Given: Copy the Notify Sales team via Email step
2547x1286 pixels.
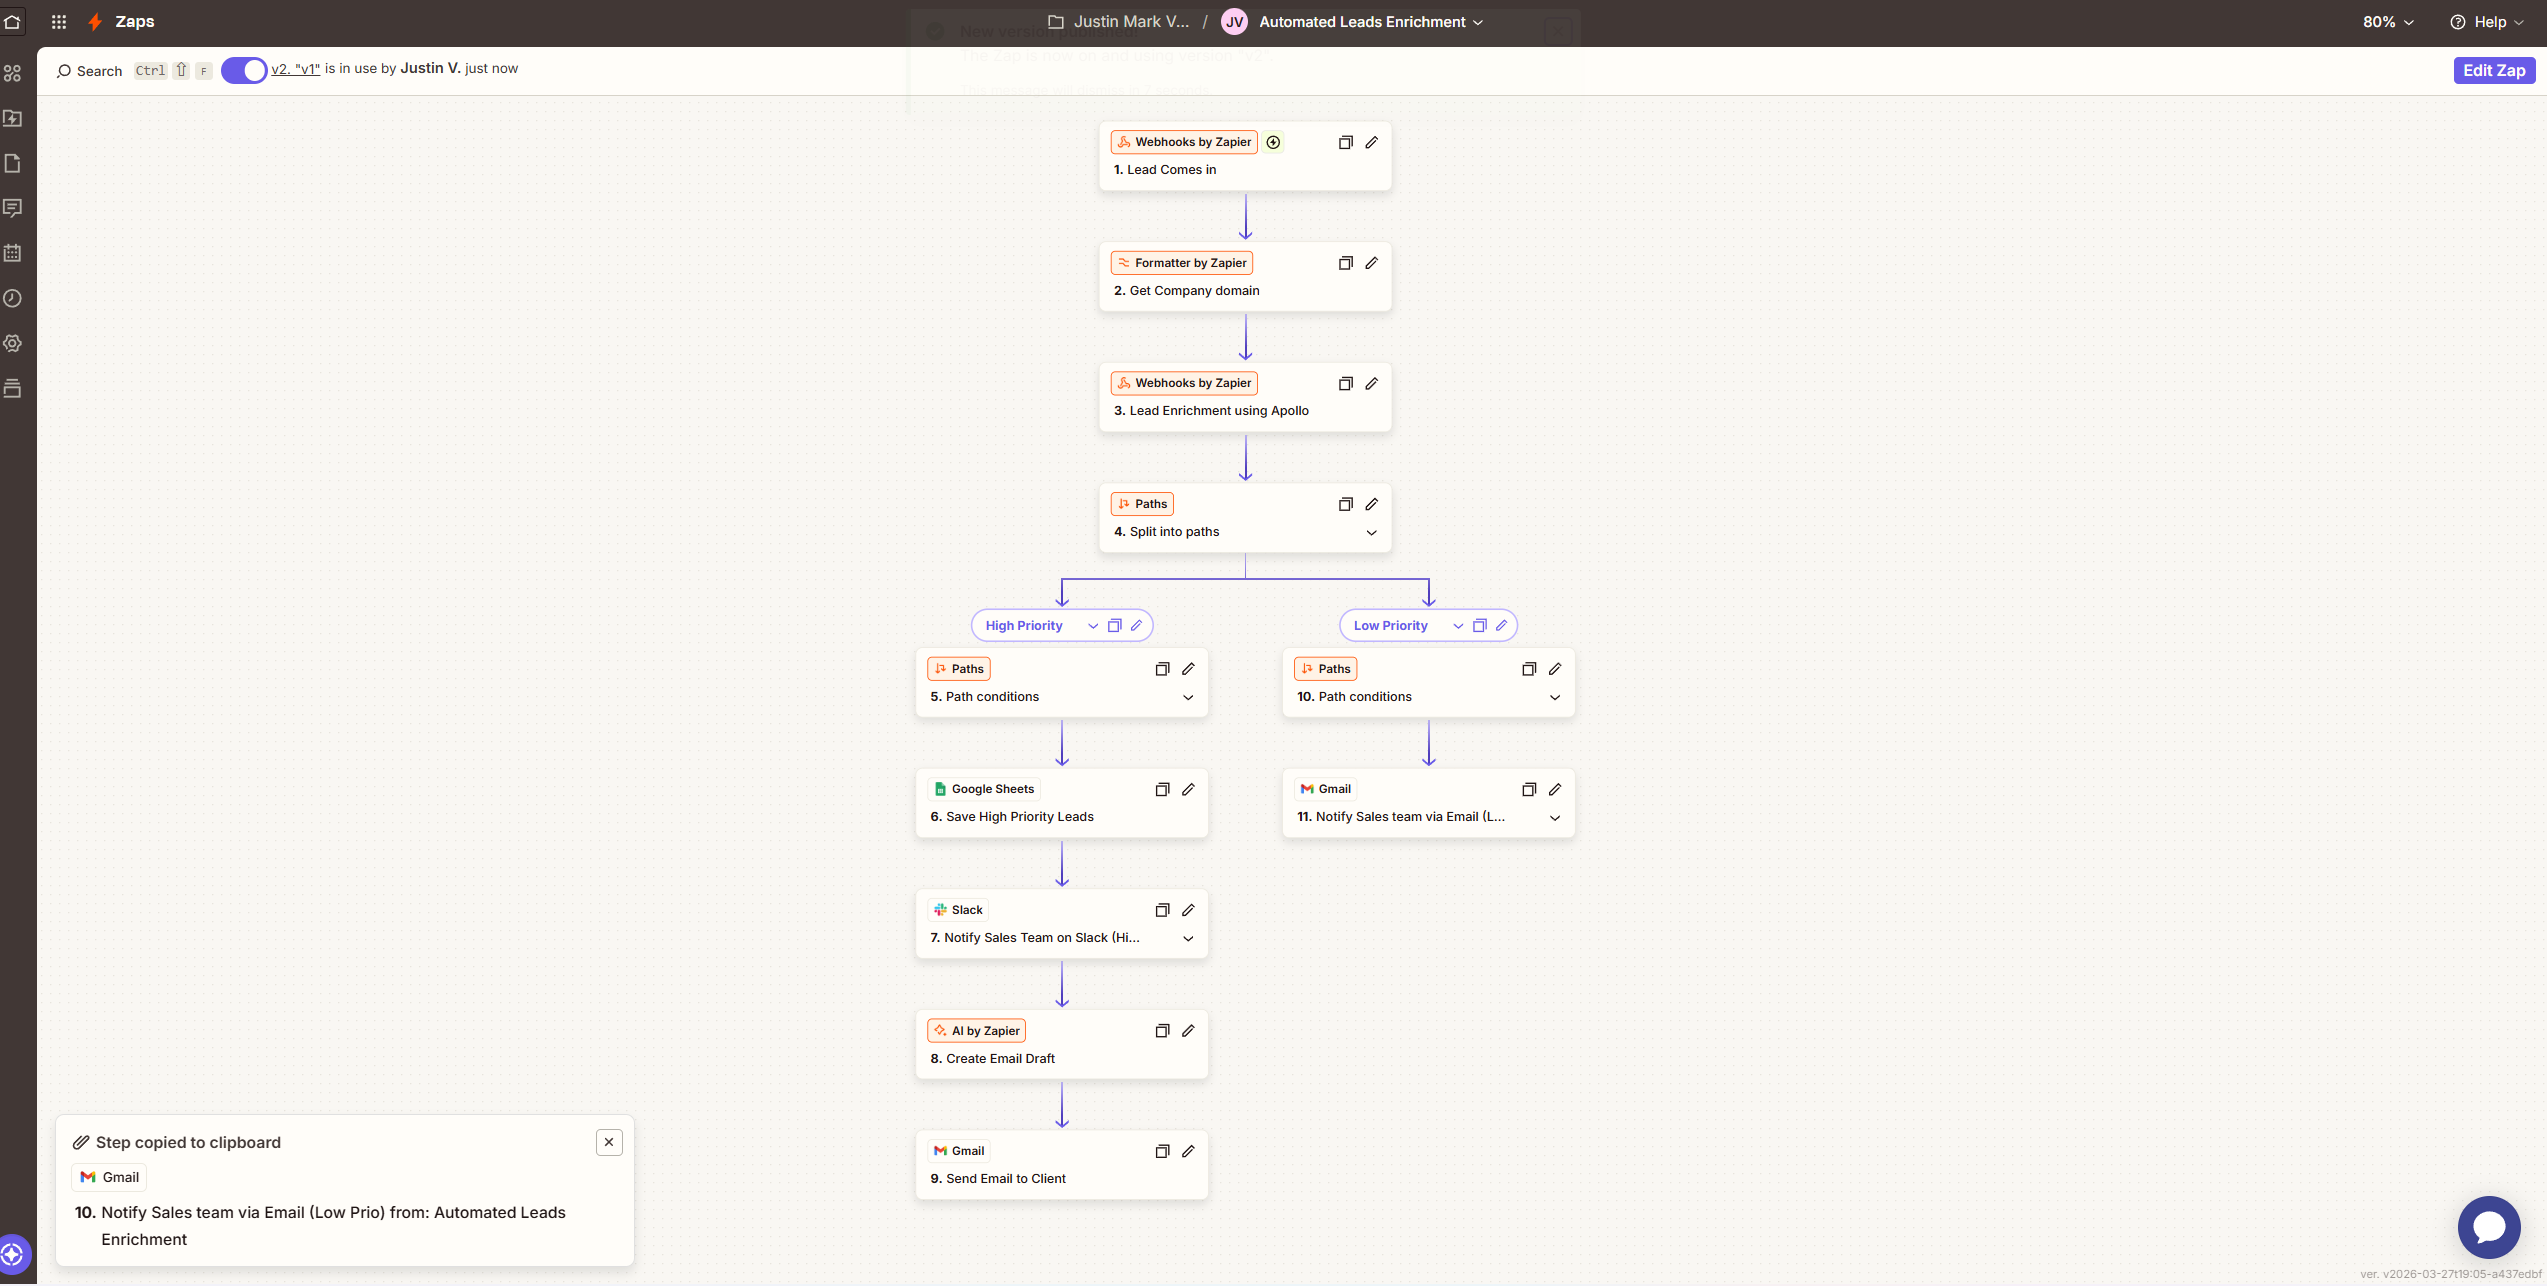Looking at the screenshot, I should click(x=1528, y=789).
